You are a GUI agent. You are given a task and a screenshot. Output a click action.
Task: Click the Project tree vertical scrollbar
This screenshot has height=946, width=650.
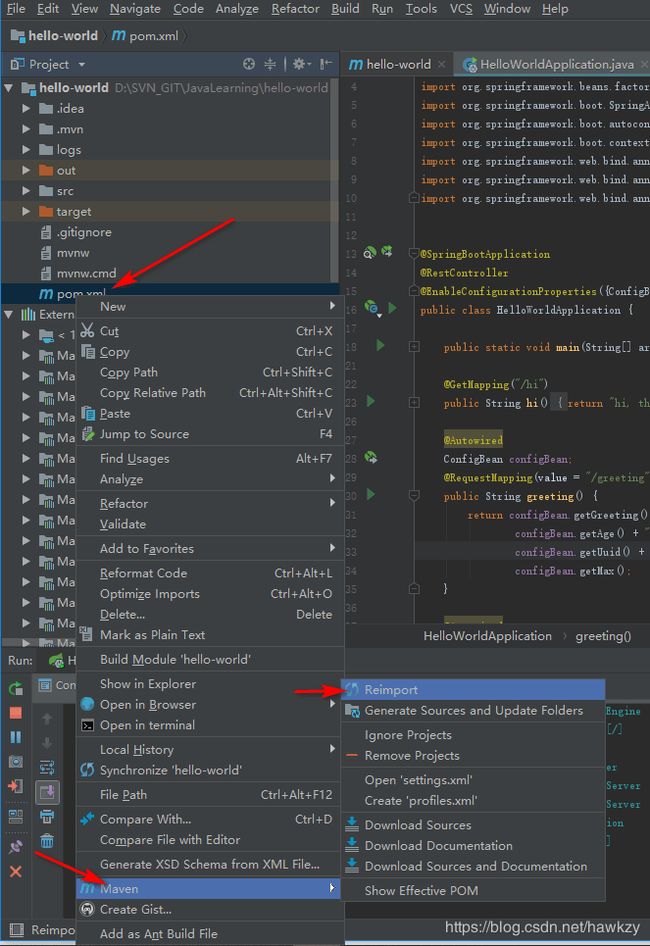(334, 181)
